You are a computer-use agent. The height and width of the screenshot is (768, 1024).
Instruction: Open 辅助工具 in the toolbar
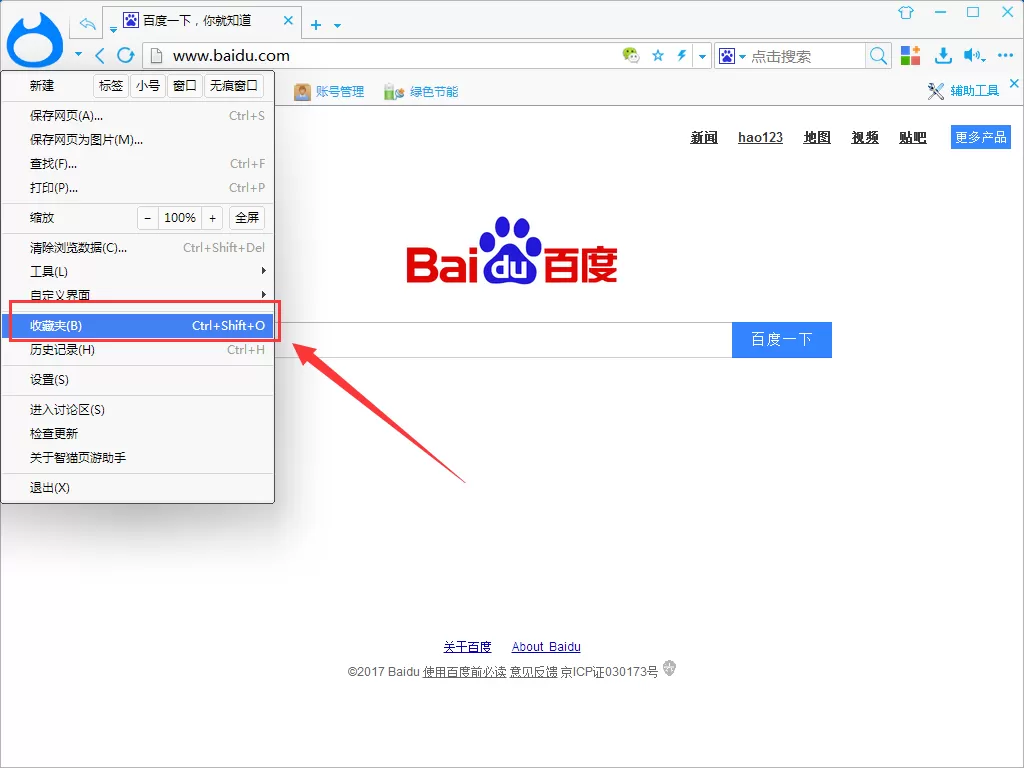tap(963, 91)
